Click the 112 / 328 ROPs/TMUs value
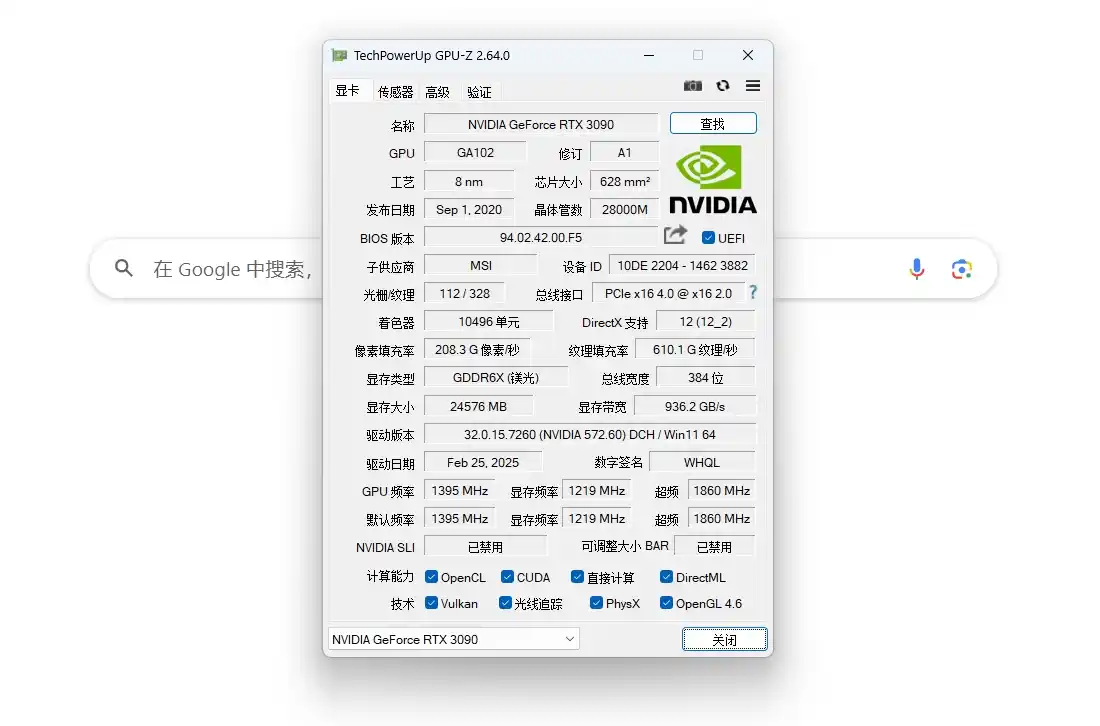 tap(464, 293)
